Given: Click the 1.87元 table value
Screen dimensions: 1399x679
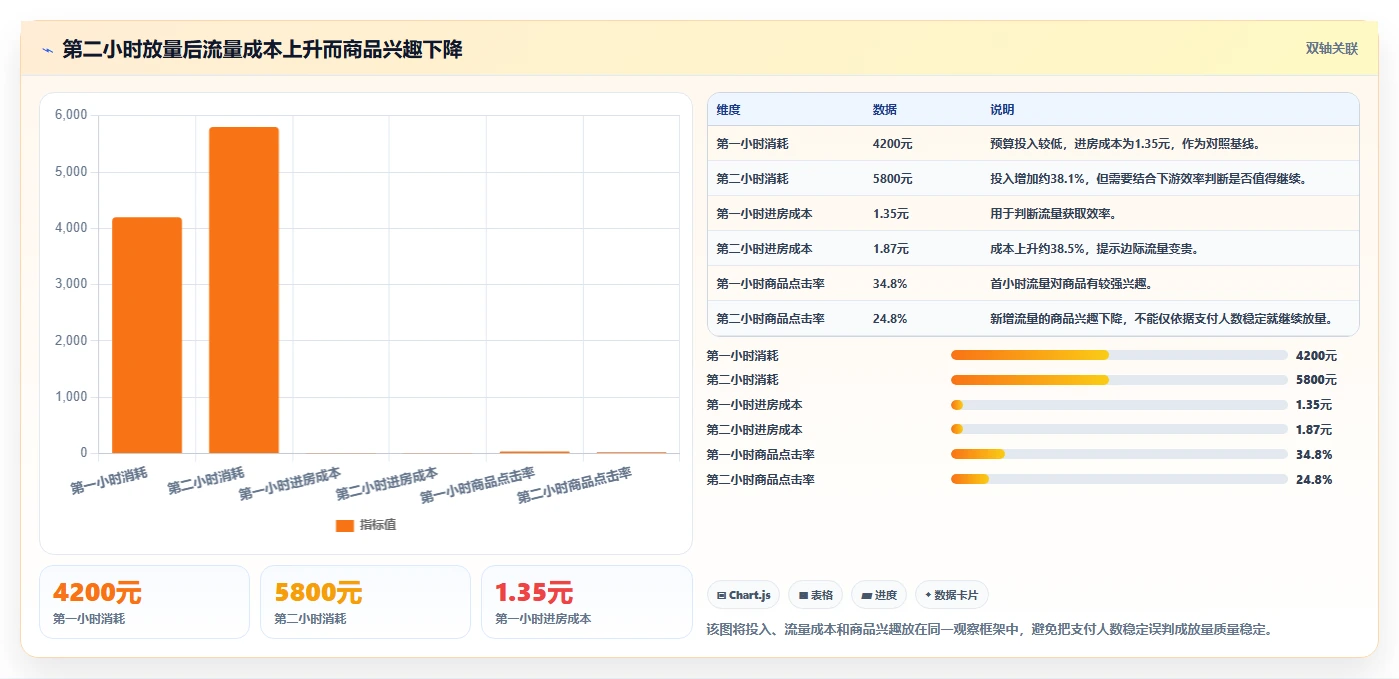Looking at the screenshot, I should [x=891, y=249].
